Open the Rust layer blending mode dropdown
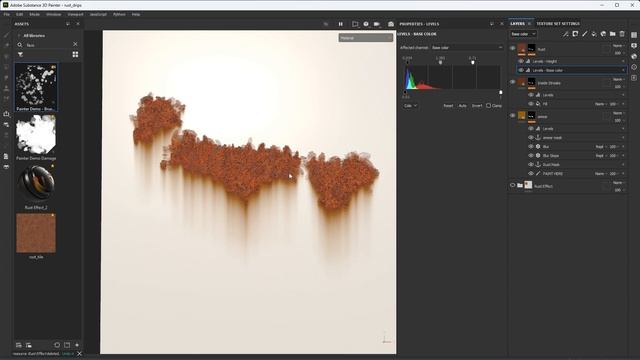This screenshot has width=640, height=360. 619,46
